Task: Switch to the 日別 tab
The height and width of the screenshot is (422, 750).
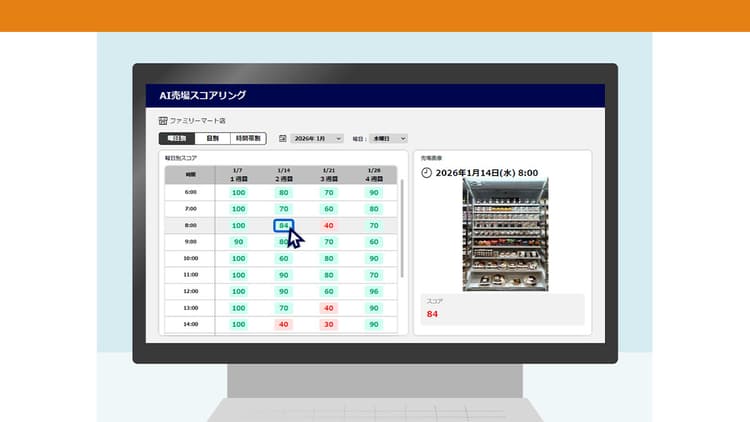Action: 212,138
